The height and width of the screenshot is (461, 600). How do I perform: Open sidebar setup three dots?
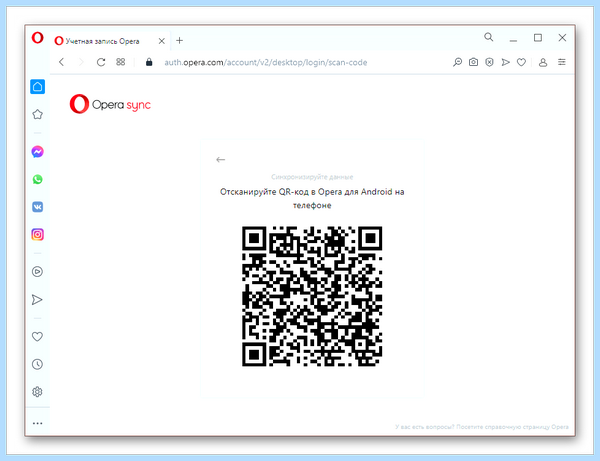coord(38,423)
